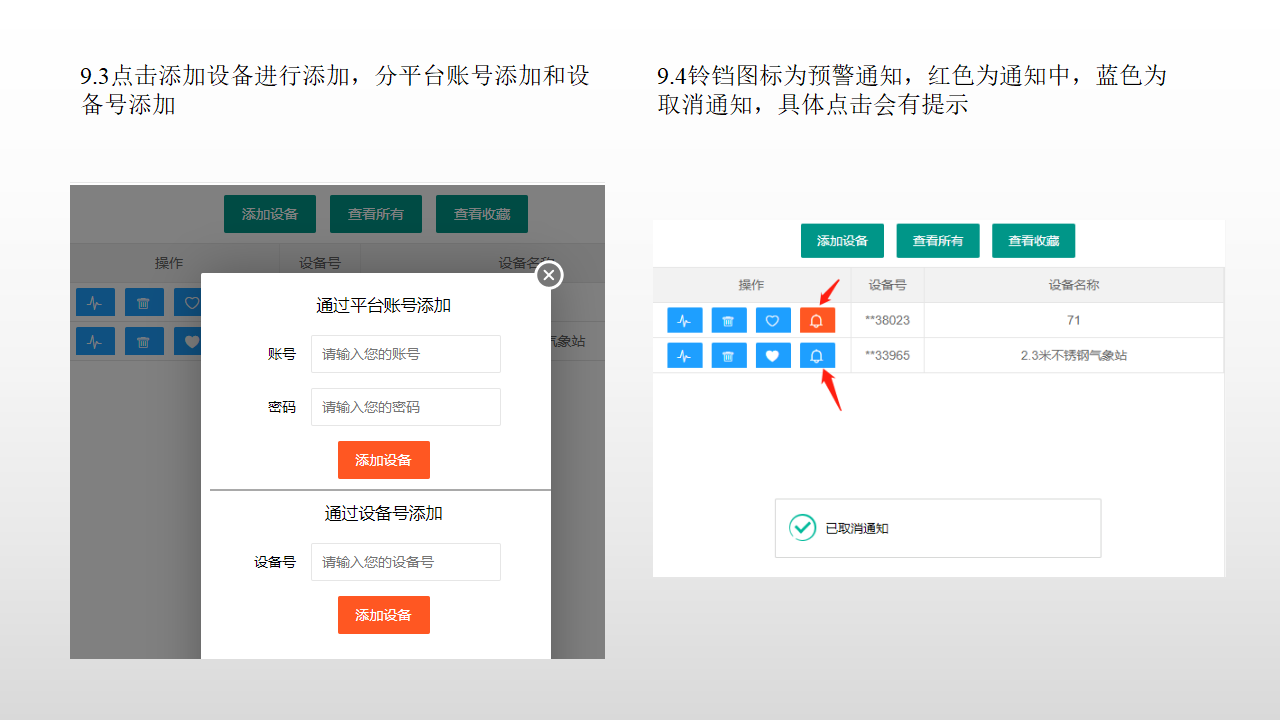Click the 设备号 device number input field

405,562
